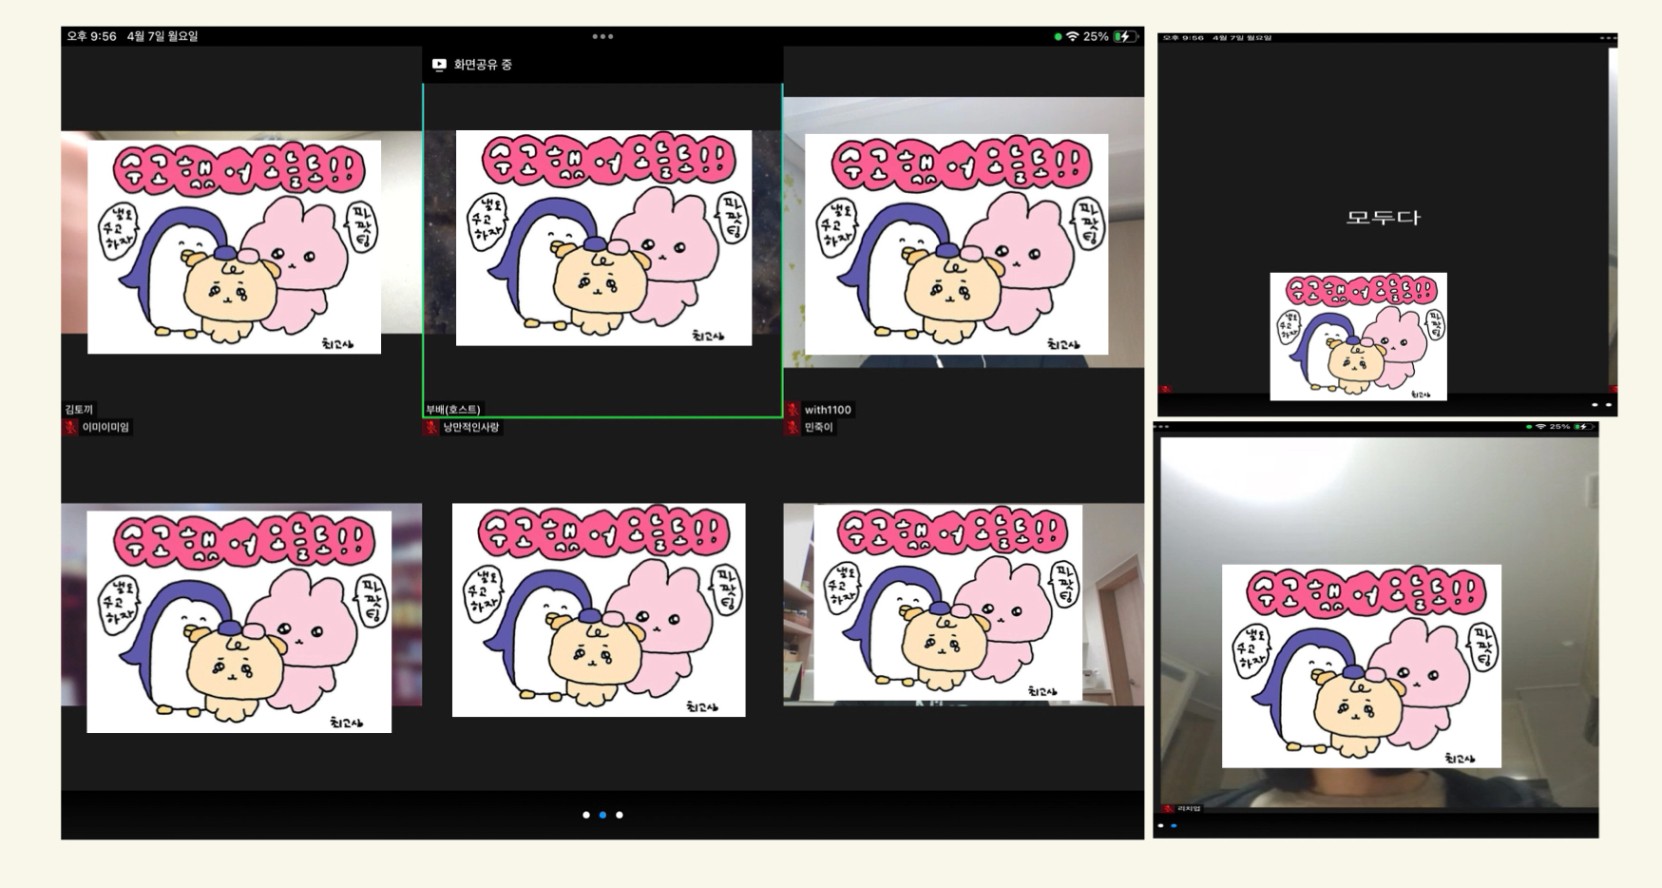Tap the 화면공유 중 screen sharing icon
The width and height of the screenshot is (1662, 888).
click(439, 64)
